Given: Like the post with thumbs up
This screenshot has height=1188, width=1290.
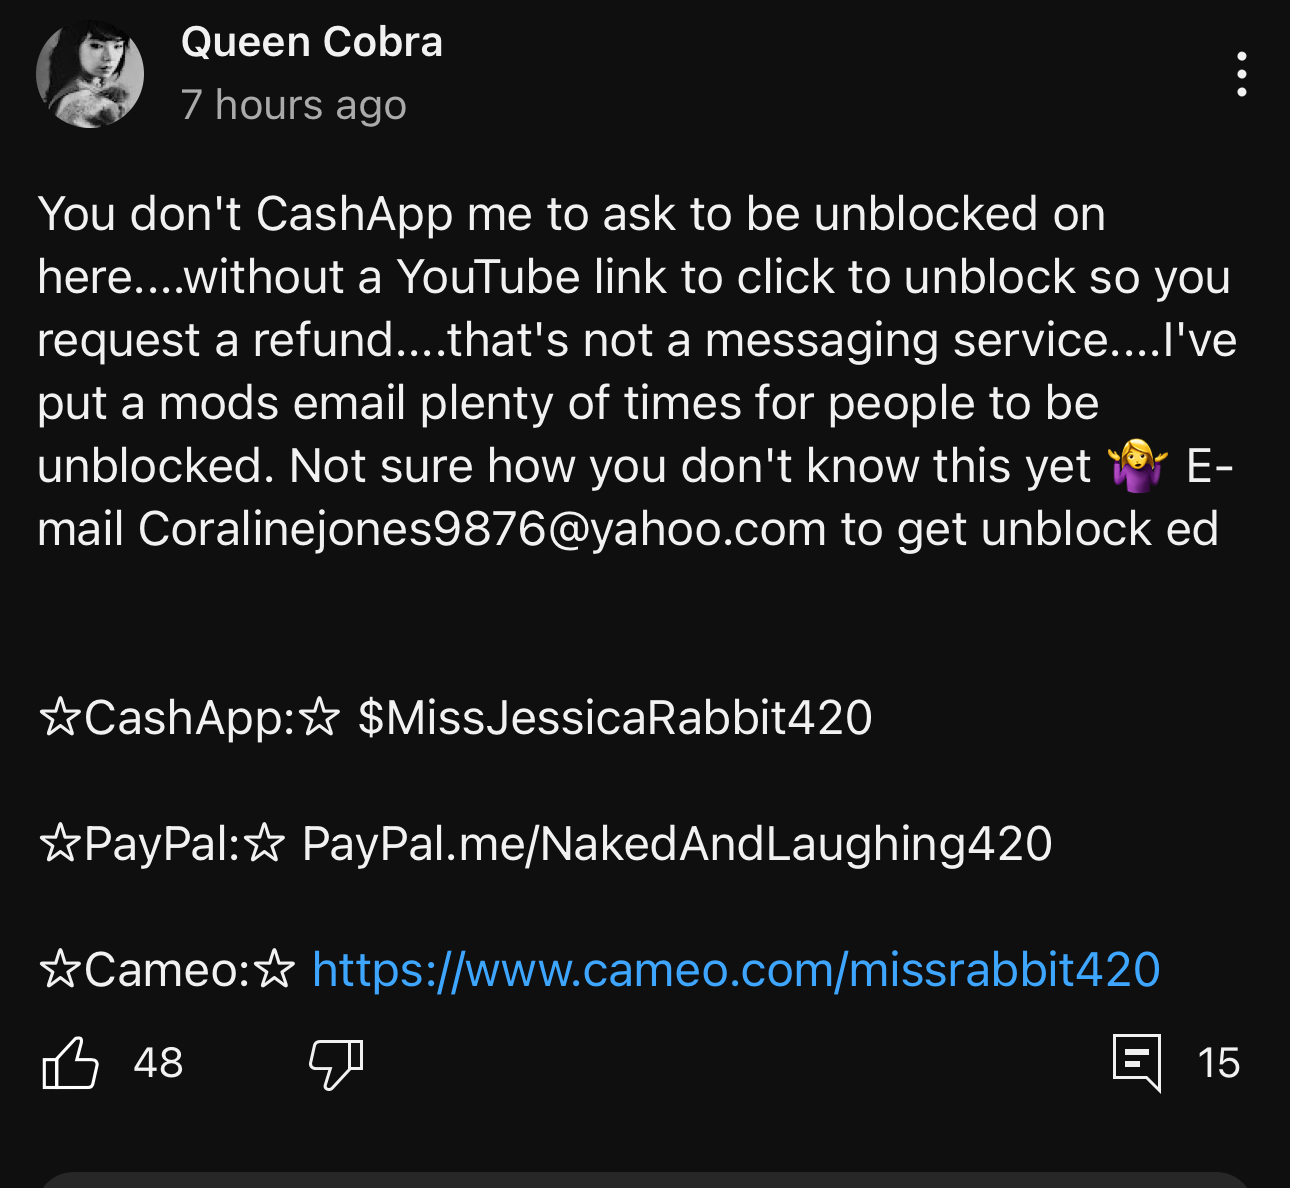Looking at the screenshot, I should click(71, 1063).
